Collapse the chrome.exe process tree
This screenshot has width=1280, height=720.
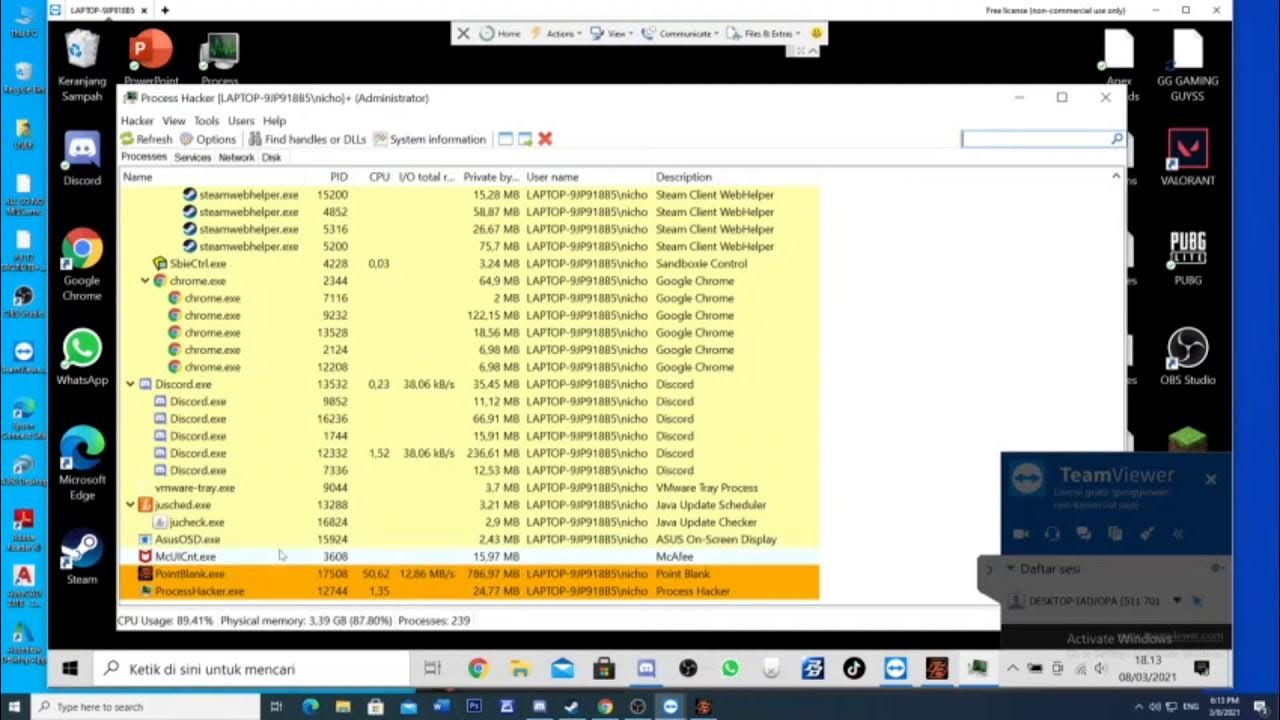point(145,281)
